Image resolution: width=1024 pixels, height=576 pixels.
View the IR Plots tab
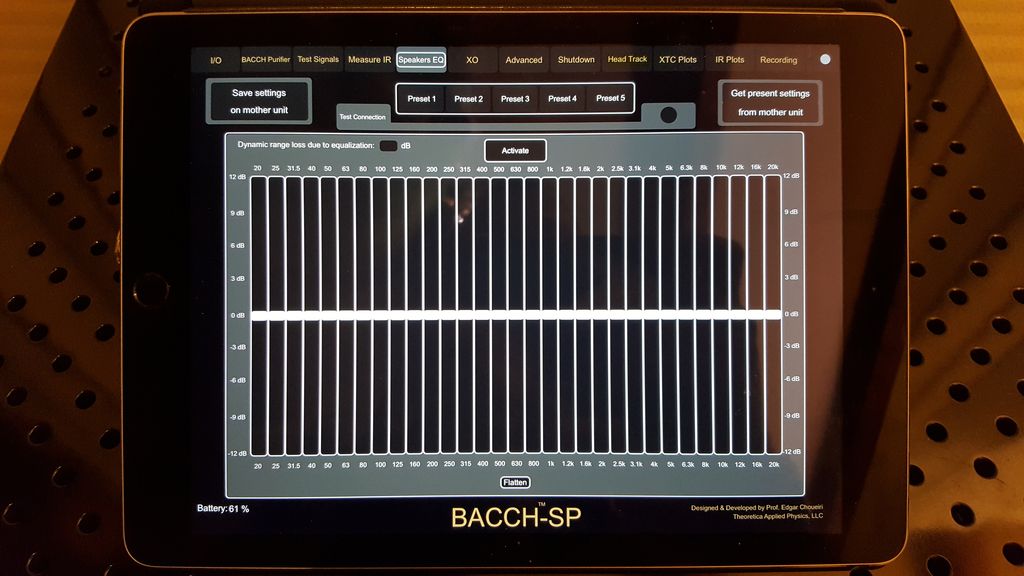(x=729, y=59)
